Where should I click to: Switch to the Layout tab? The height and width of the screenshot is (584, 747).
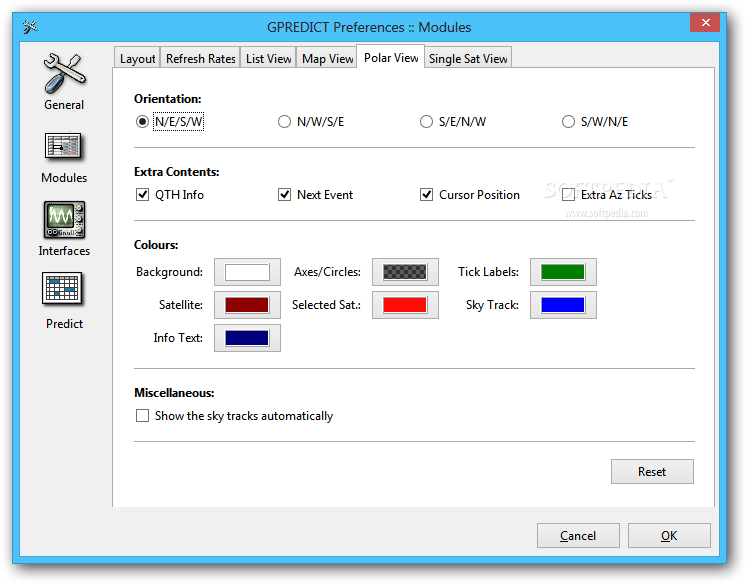coord(137,59)
